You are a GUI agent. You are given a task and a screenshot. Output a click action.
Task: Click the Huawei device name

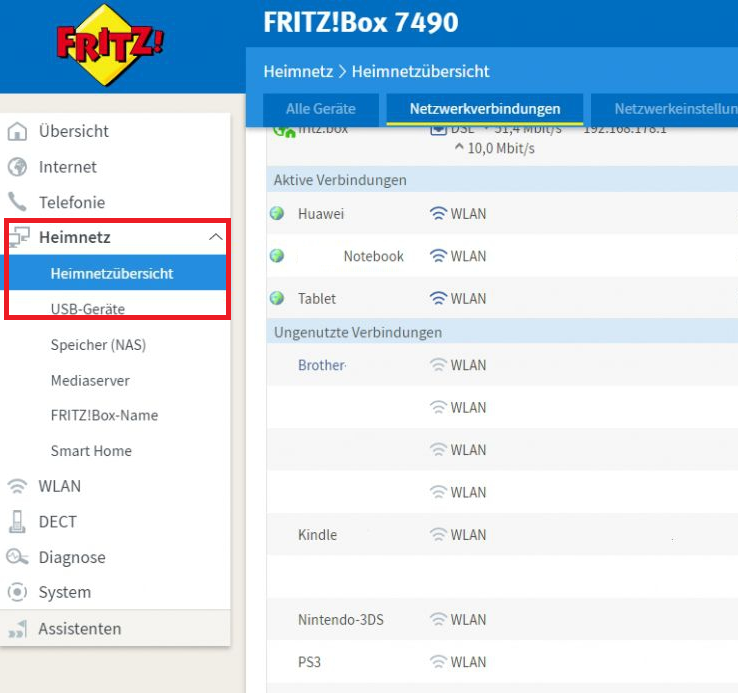pyautogui.click(x=321, y=214)
